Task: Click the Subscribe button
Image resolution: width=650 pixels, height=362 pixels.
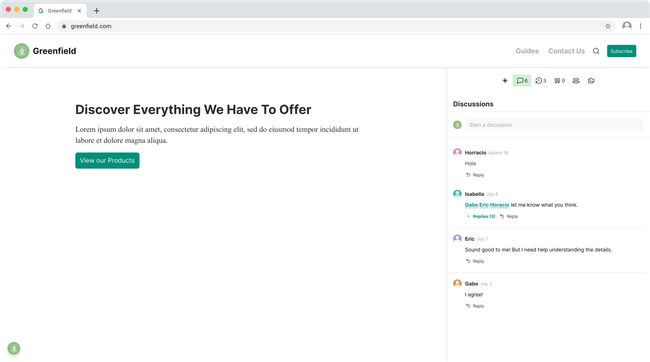Action: click(x=621, y=51)
